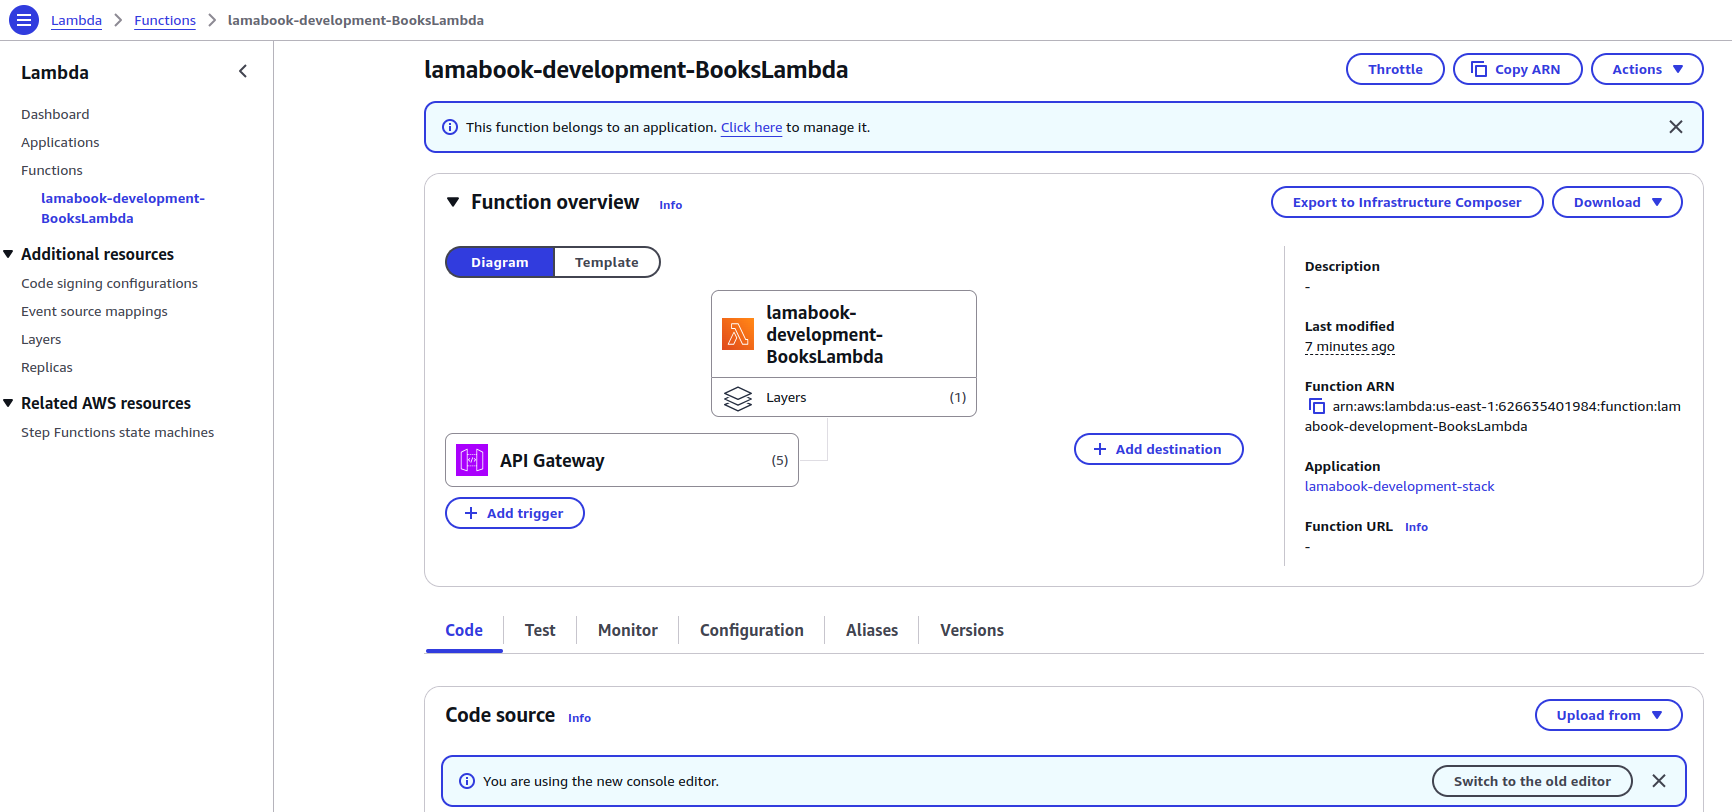Open Info link beside Function URL

(1416, 527)
